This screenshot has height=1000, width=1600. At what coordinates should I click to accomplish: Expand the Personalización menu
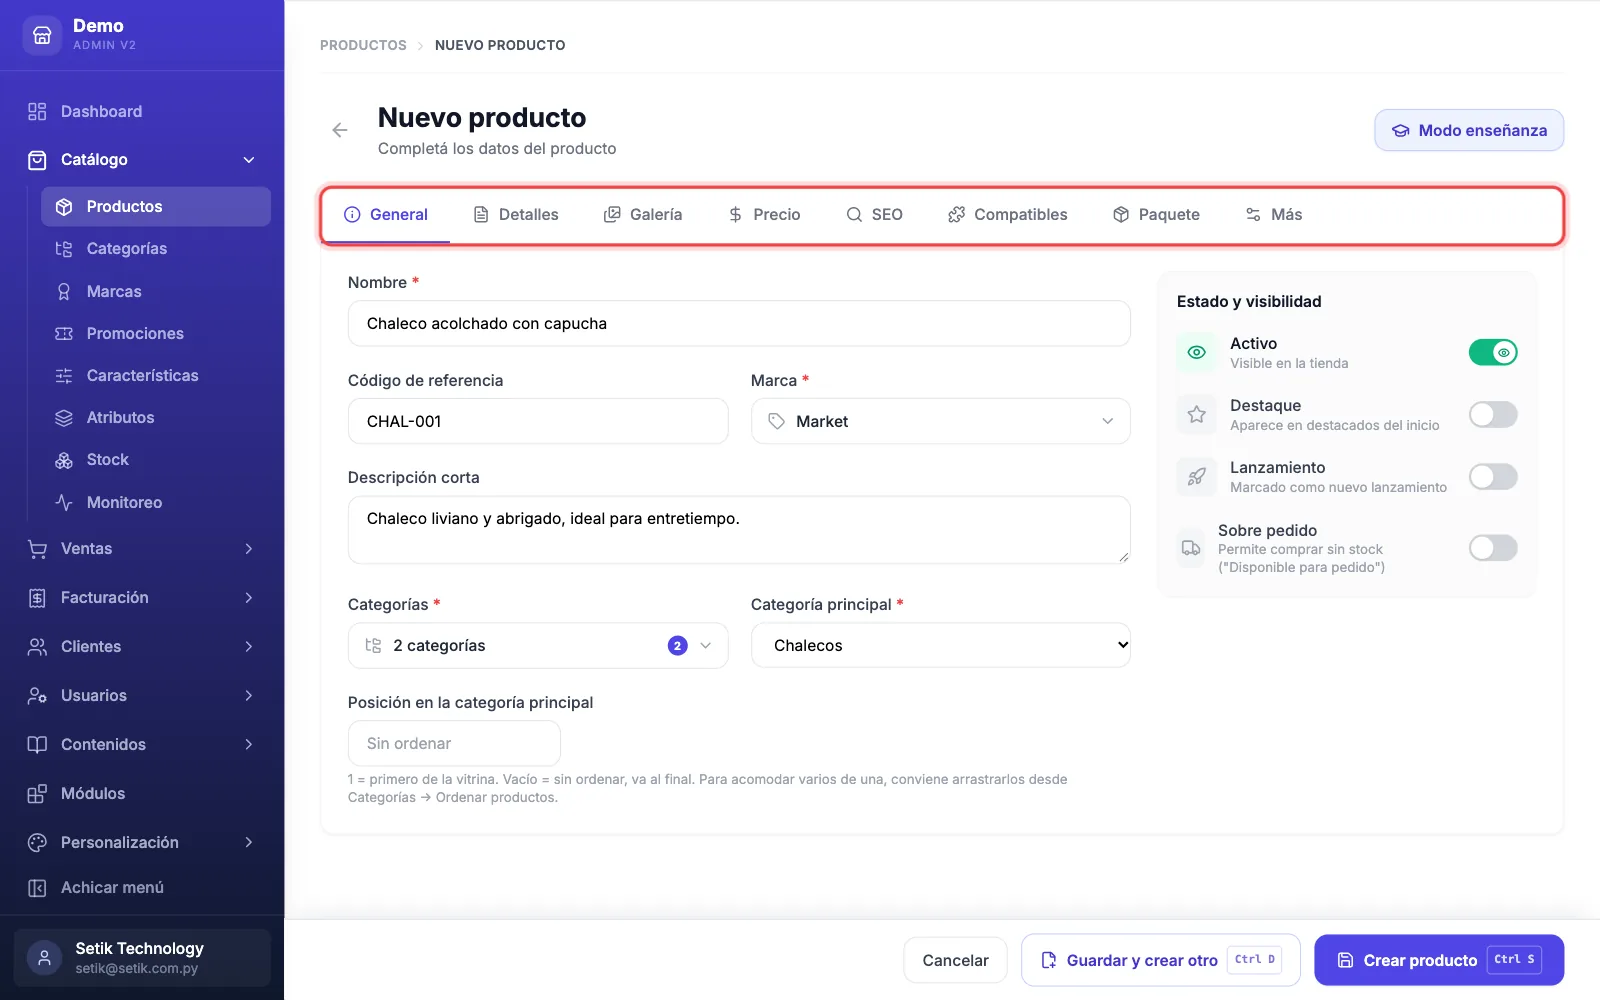[x=142, y=842]
